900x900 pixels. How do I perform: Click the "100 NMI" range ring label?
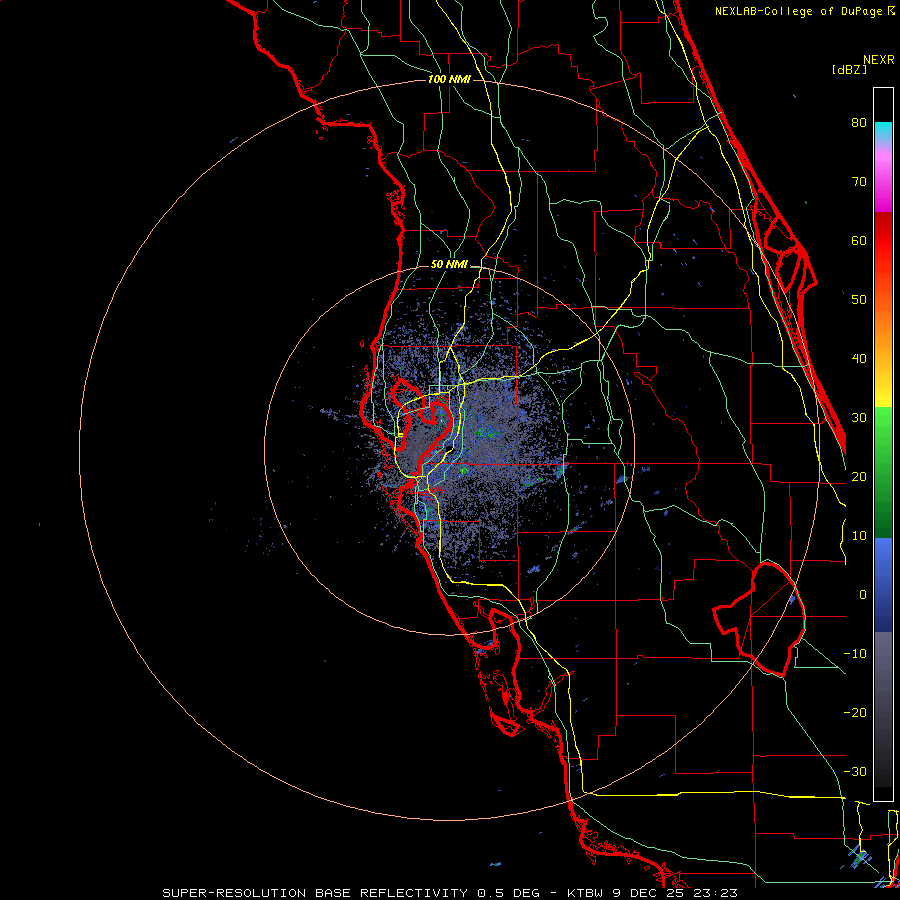(x=449, y=79)
